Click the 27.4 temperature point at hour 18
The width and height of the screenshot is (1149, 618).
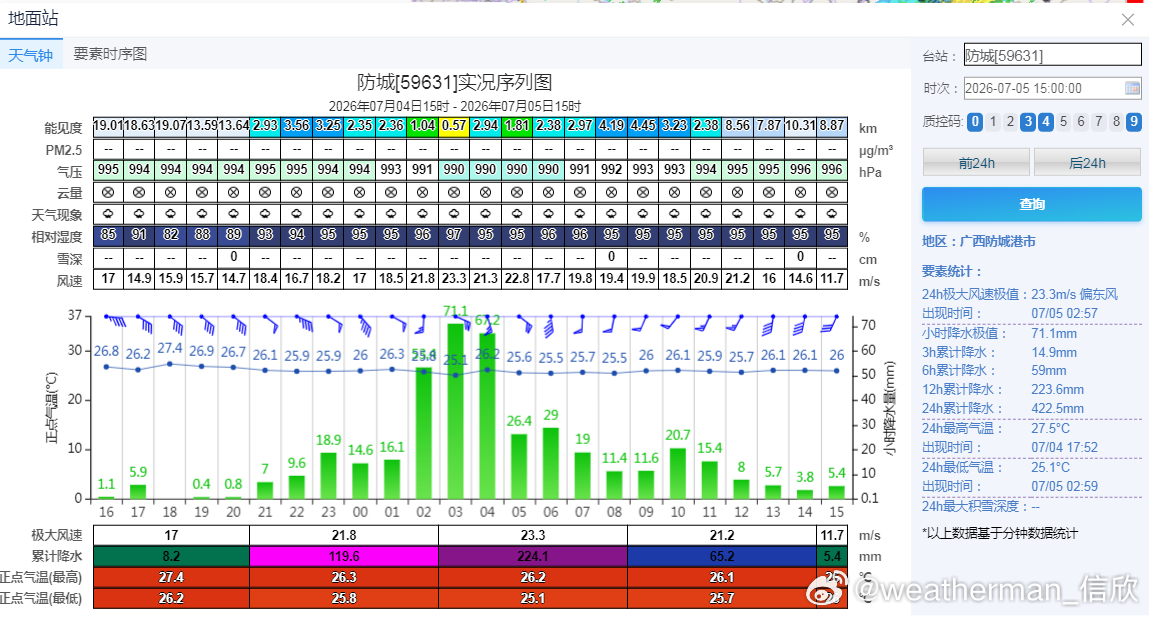(170, 364)
